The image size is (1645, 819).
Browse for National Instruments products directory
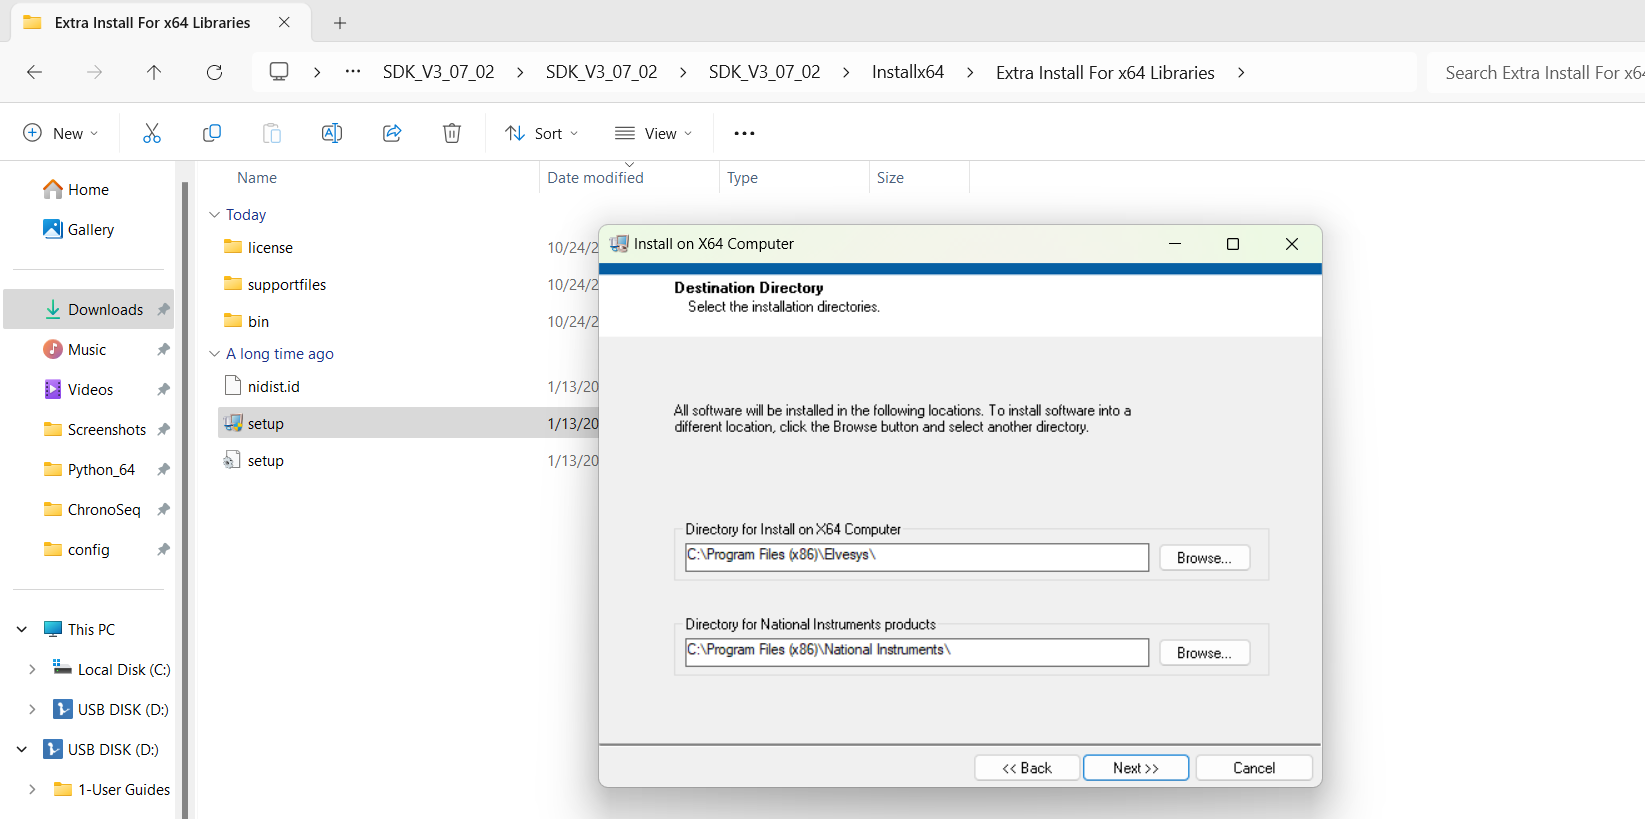[1204, 653]
